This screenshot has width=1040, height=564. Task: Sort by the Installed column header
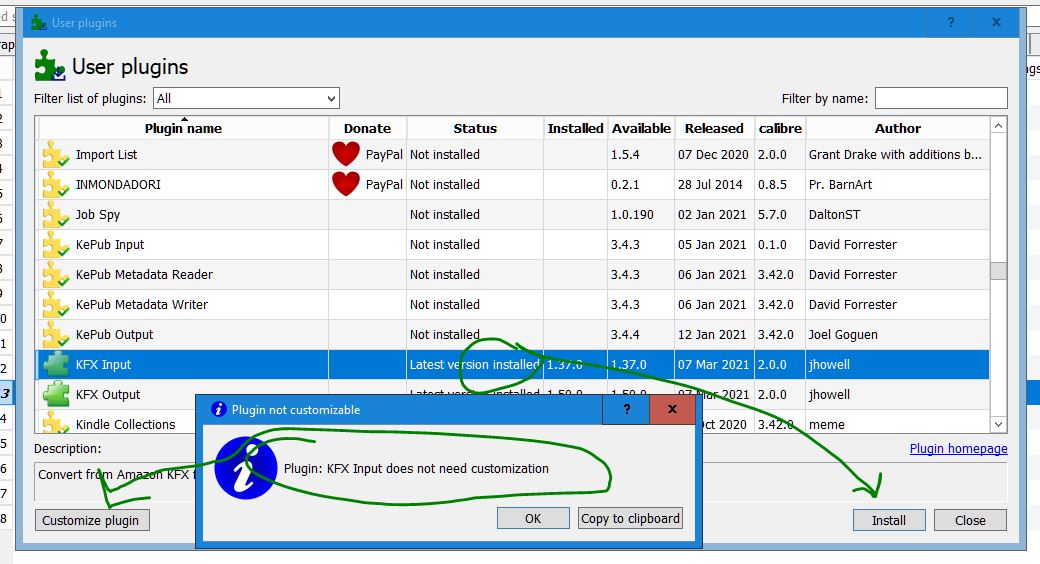pyautogui.click(x=575, y=128)
